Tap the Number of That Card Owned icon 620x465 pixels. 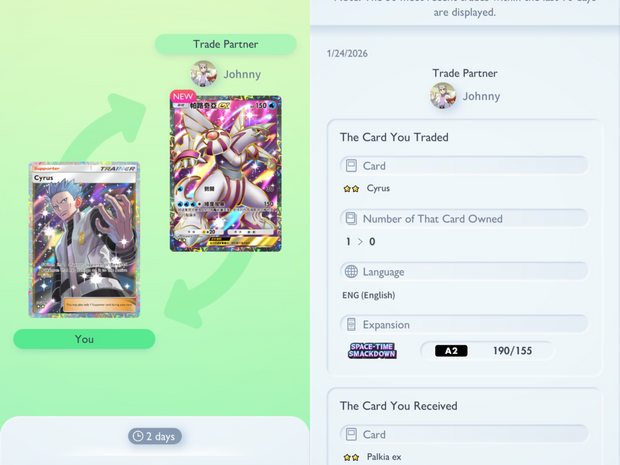[x=351, y=219]
